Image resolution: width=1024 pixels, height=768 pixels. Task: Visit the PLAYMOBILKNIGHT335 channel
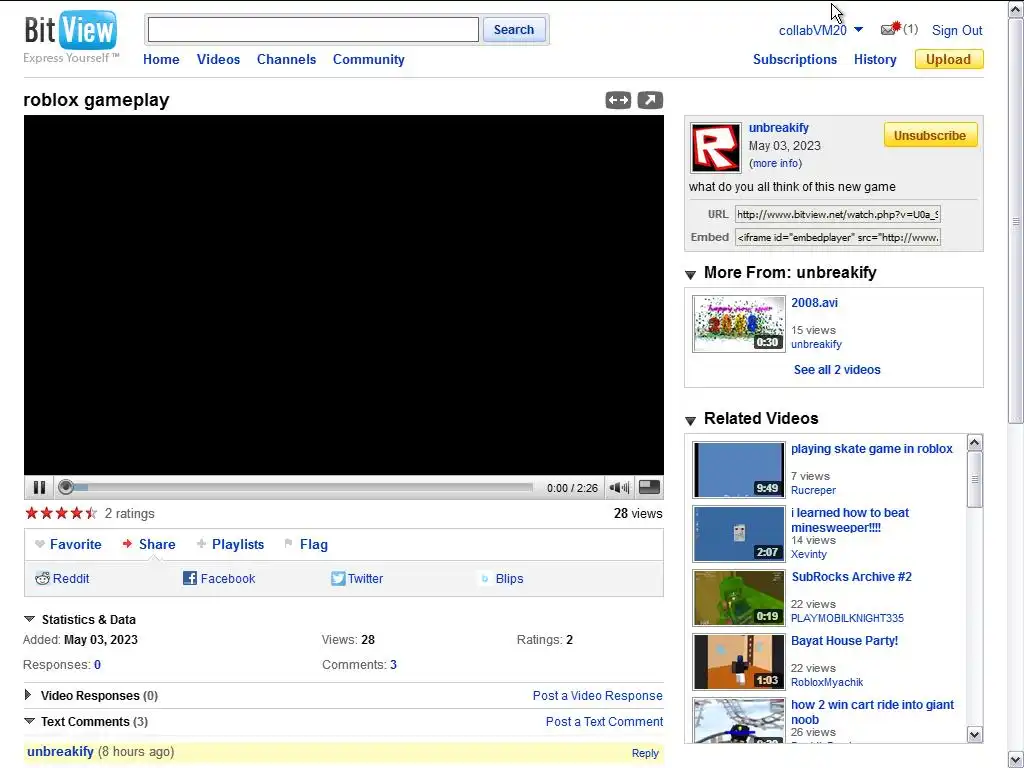click(847, 618)
